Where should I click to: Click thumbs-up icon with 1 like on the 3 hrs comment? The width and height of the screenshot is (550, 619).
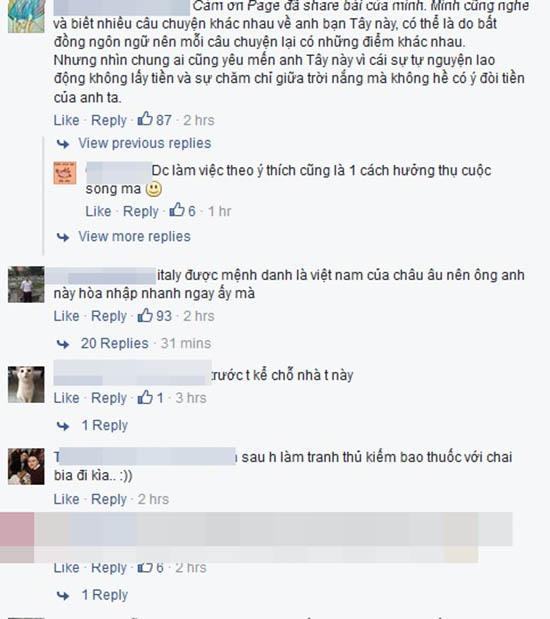(145, 397)
